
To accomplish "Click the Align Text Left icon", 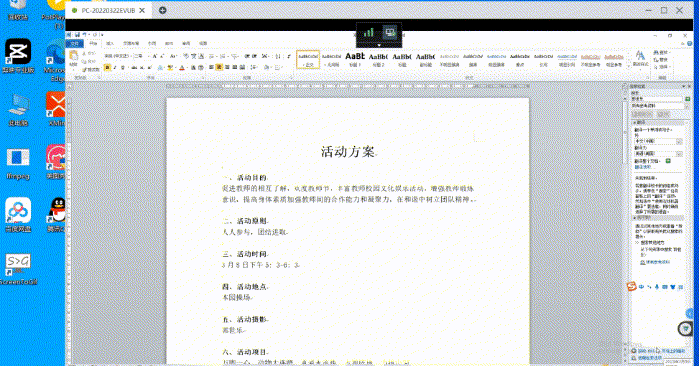I will click(x=212, y=67).
